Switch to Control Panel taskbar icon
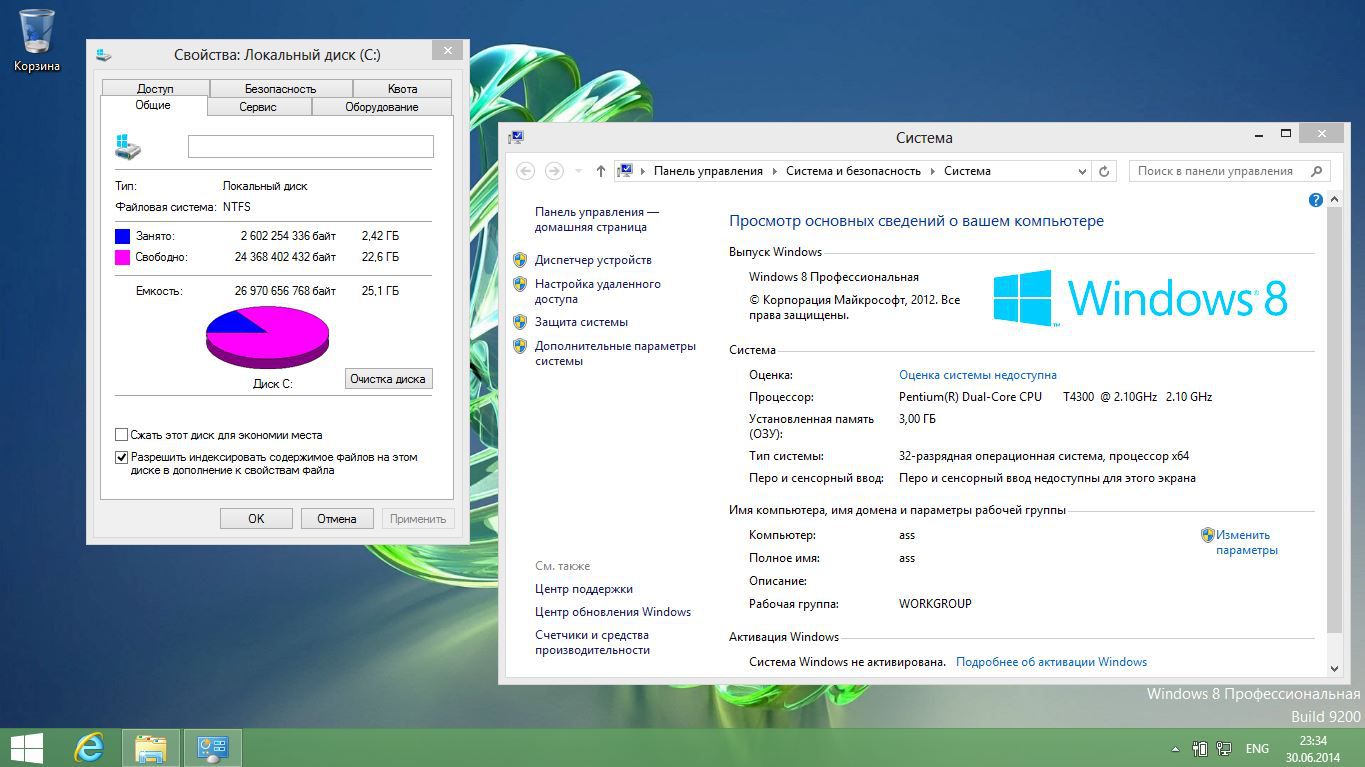The height and width of the screenshot is (767, 1365). tap(213, 748)
